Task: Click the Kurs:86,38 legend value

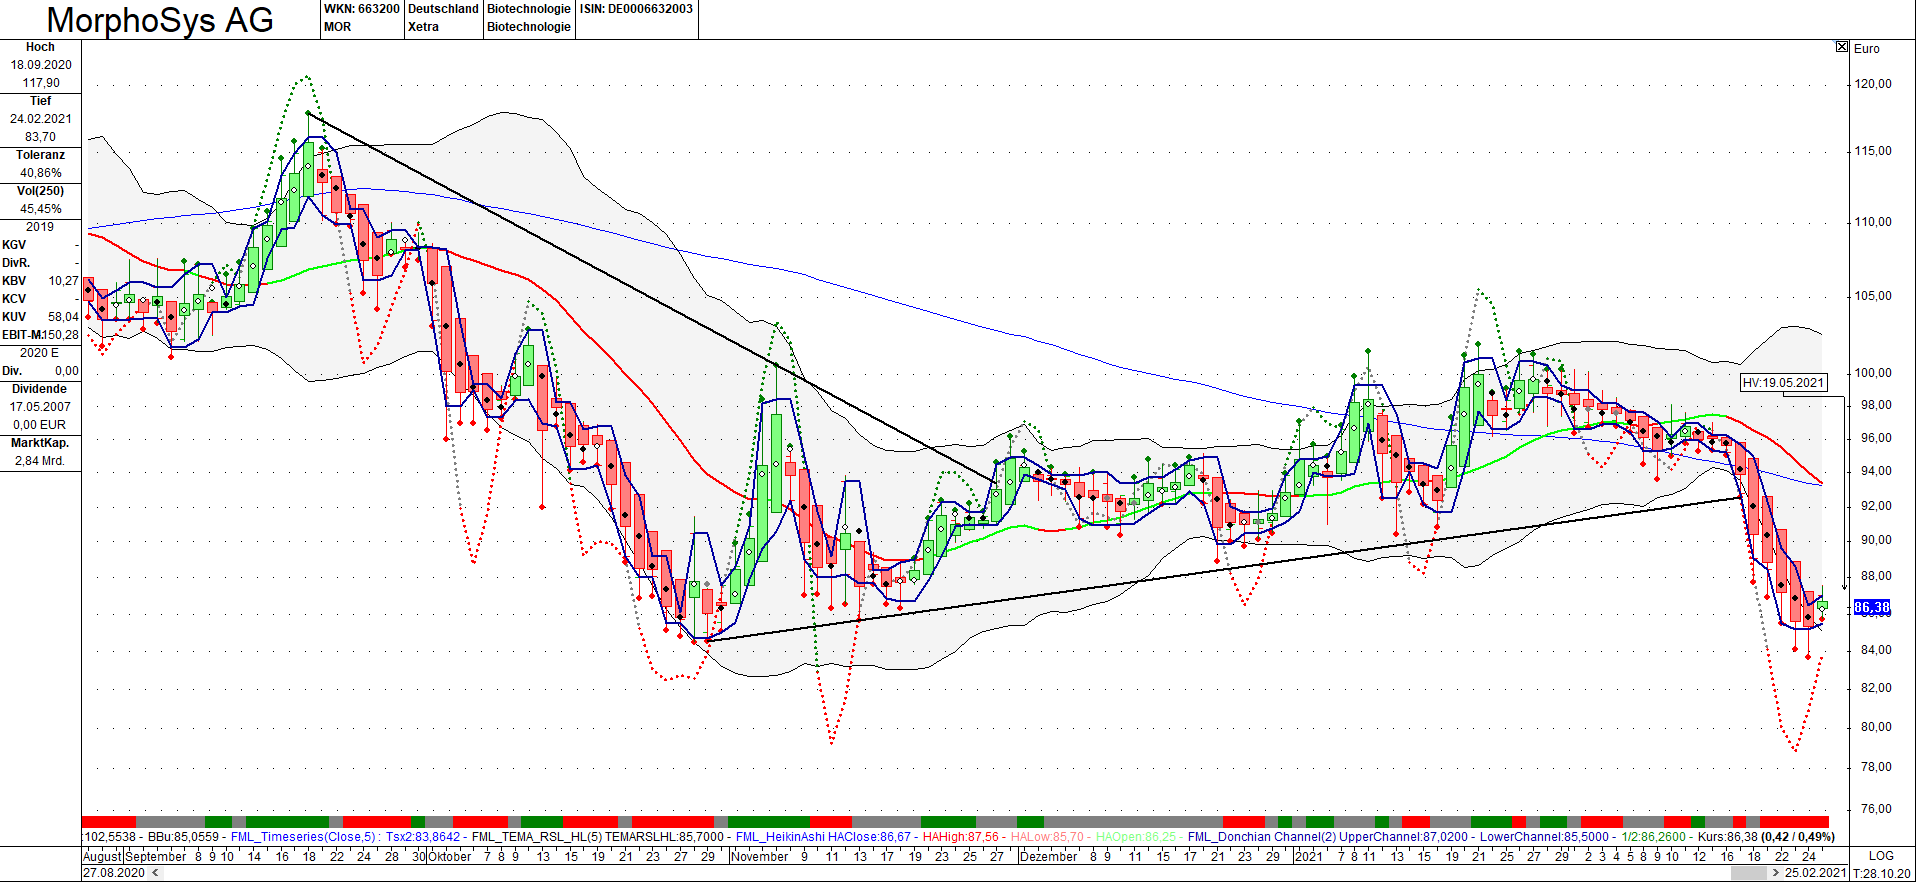Action: click(1728, 837)
